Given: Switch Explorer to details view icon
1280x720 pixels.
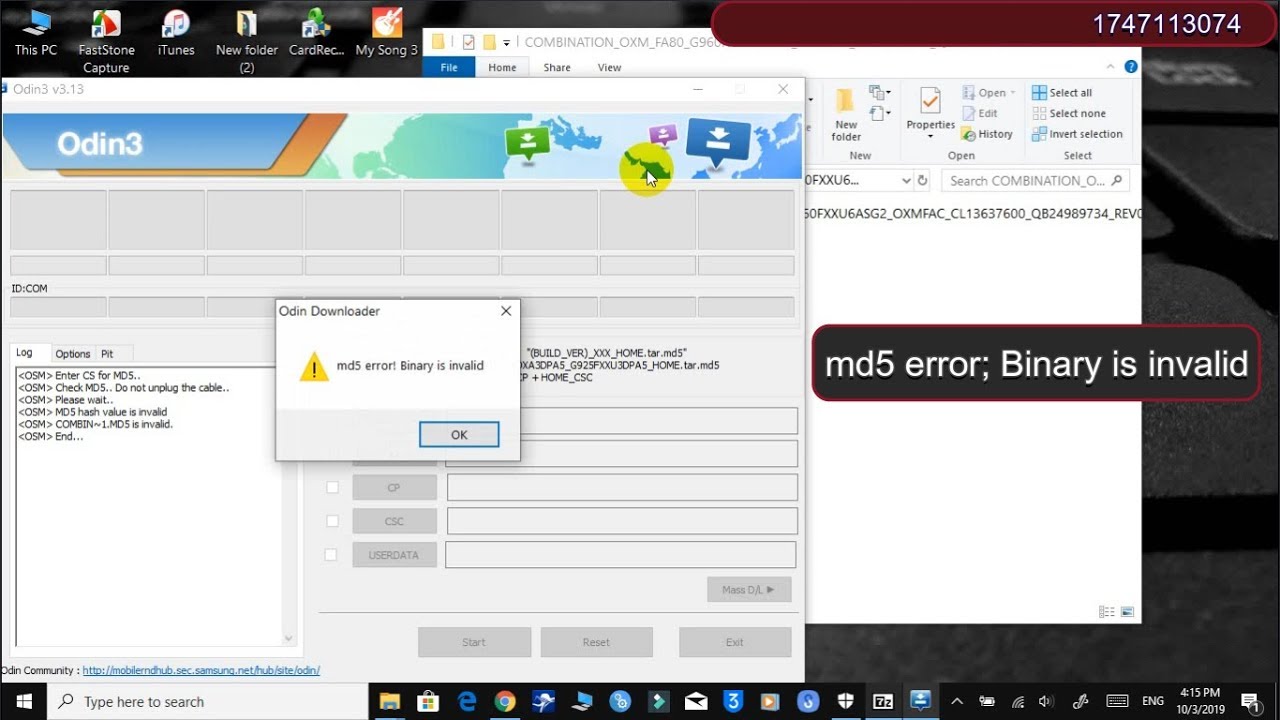Looking at the screenshot, I should point(1106,612).
